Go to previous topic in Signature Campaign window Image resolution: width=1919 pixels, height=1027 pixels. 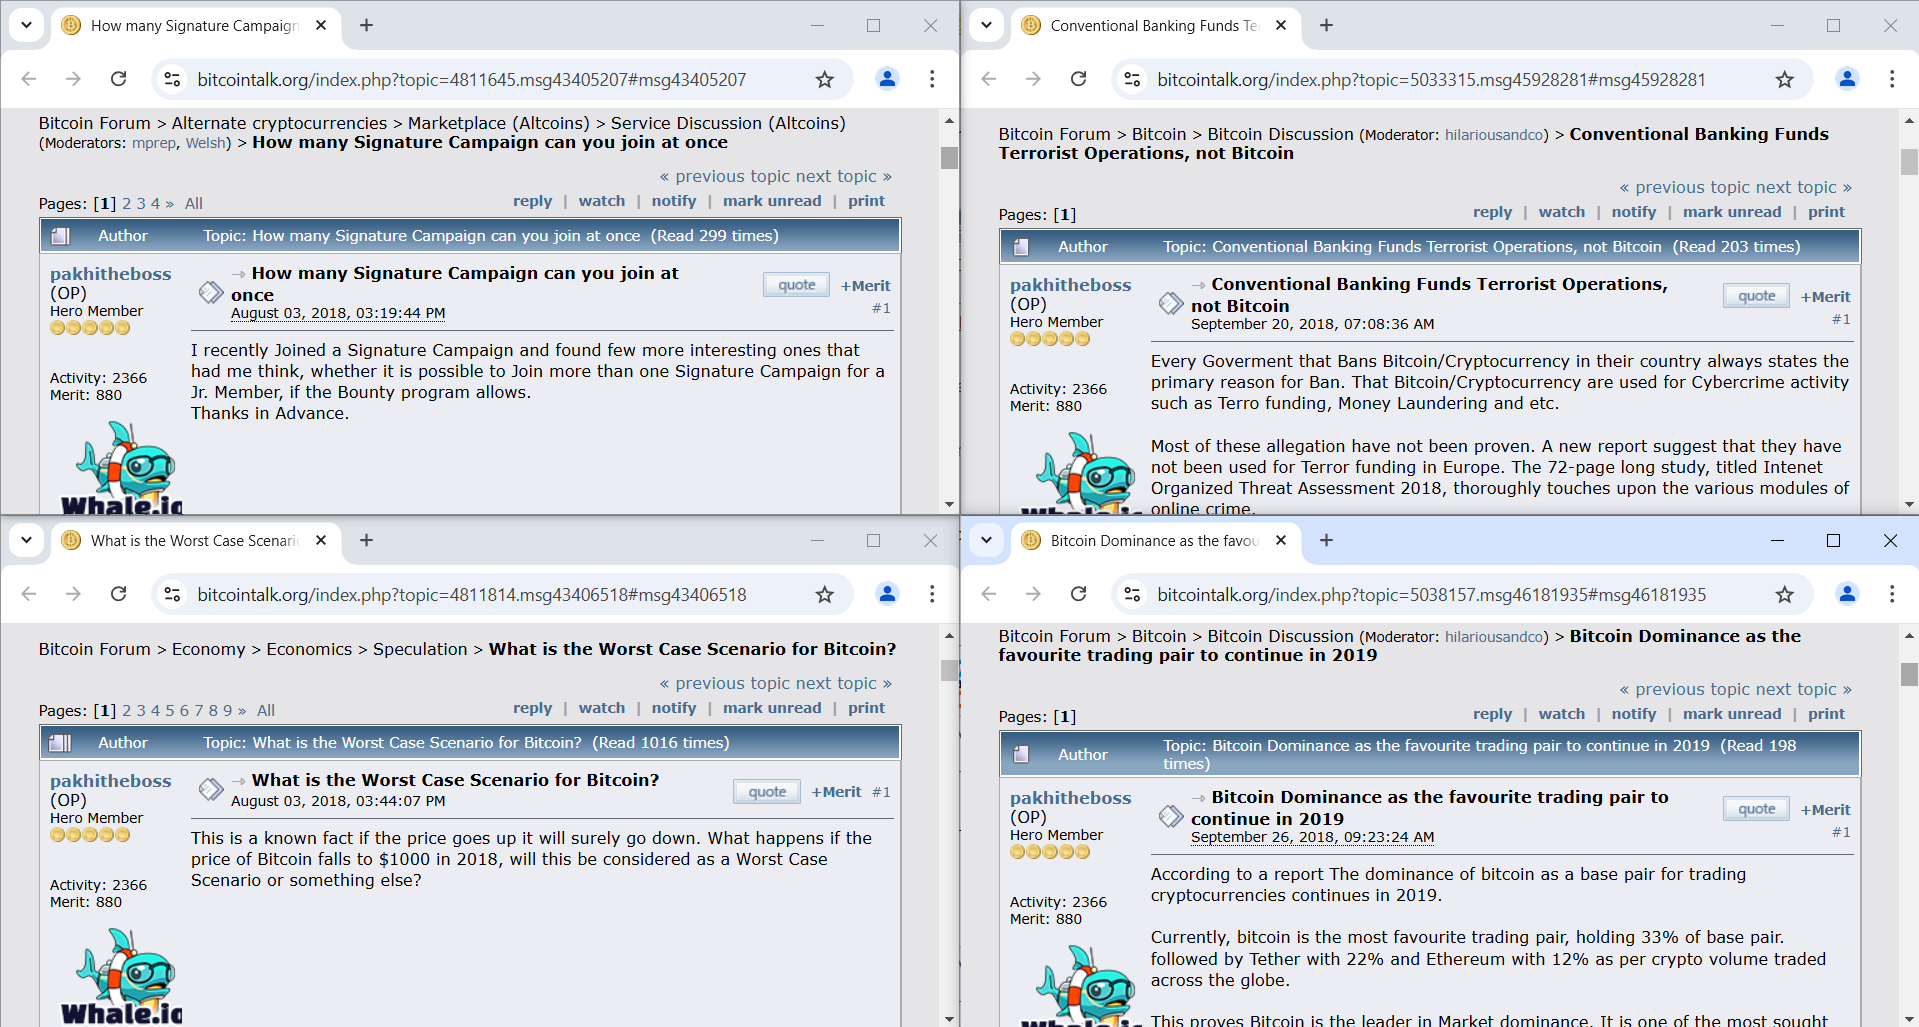coord(724,176)
